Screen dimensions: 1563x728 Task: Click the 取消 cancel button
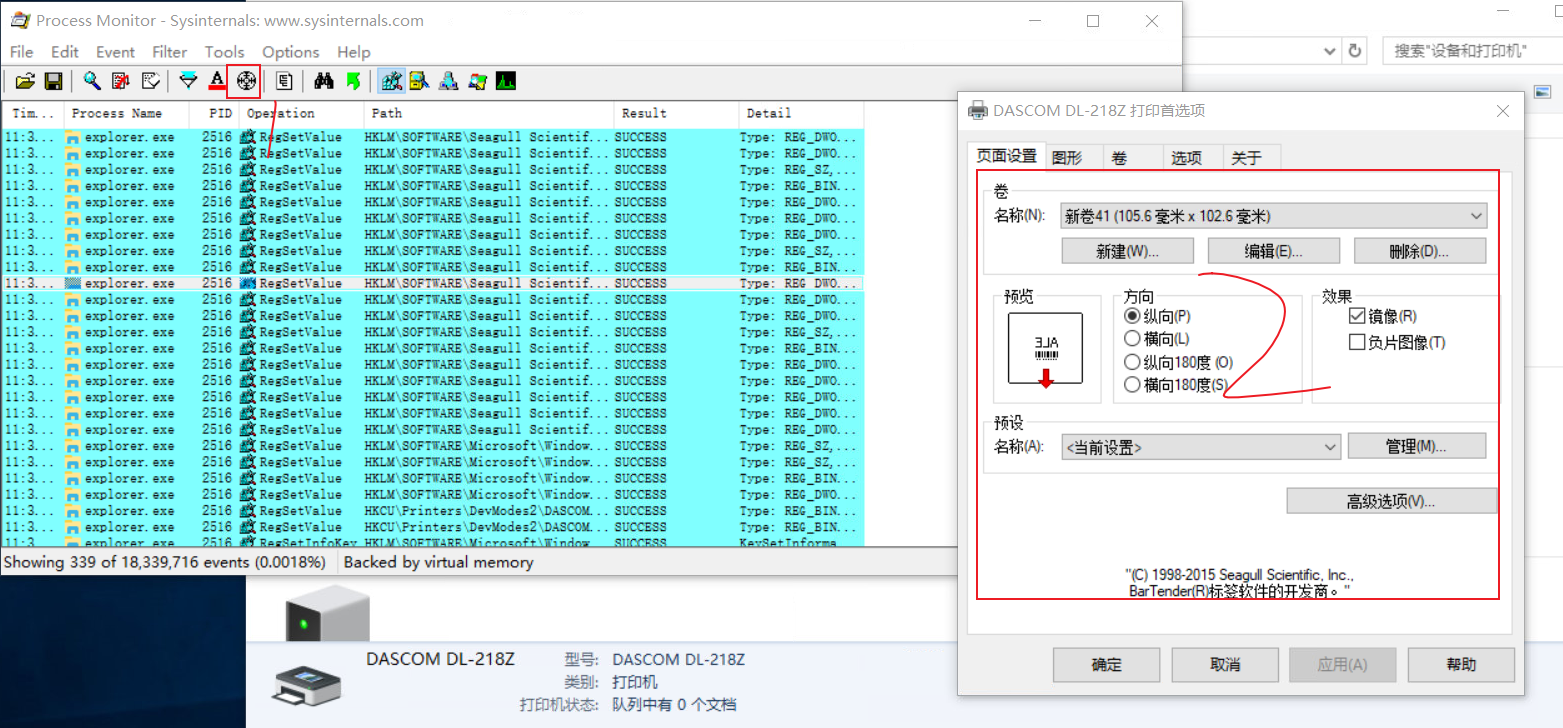click(x=1225, y=664)
